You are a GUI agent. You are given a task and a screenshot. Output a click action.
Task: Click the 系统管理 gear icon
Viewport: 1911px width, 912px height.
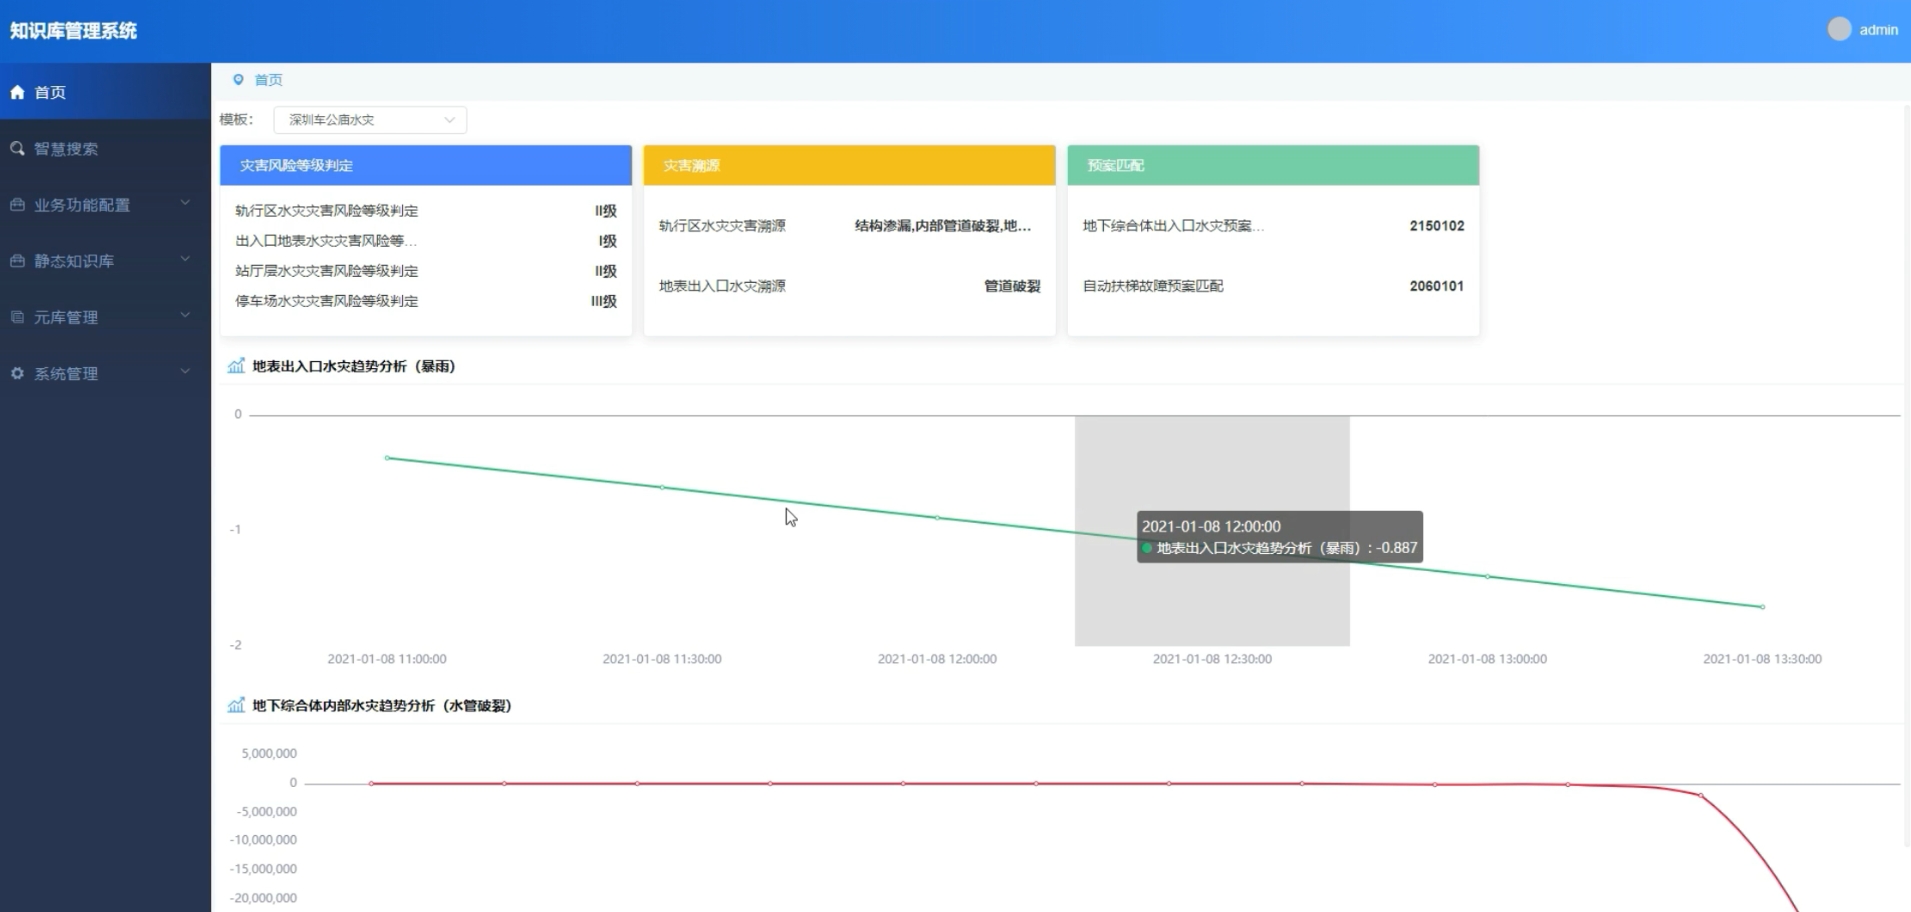17,373
